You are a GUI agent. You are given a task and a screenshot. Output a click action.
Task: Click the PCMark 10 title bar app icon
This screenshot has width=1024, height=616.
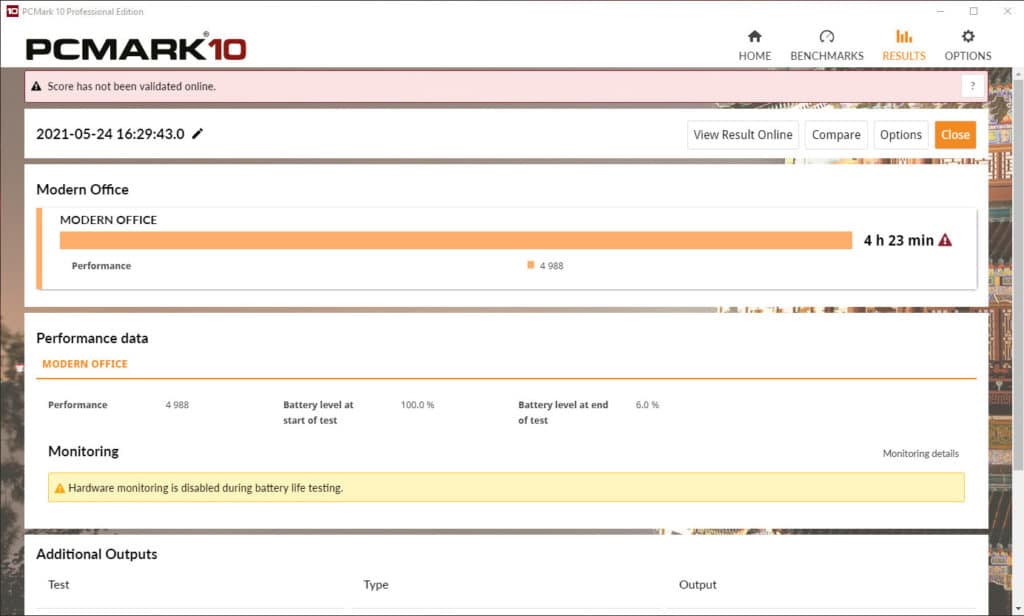(12, 11)
